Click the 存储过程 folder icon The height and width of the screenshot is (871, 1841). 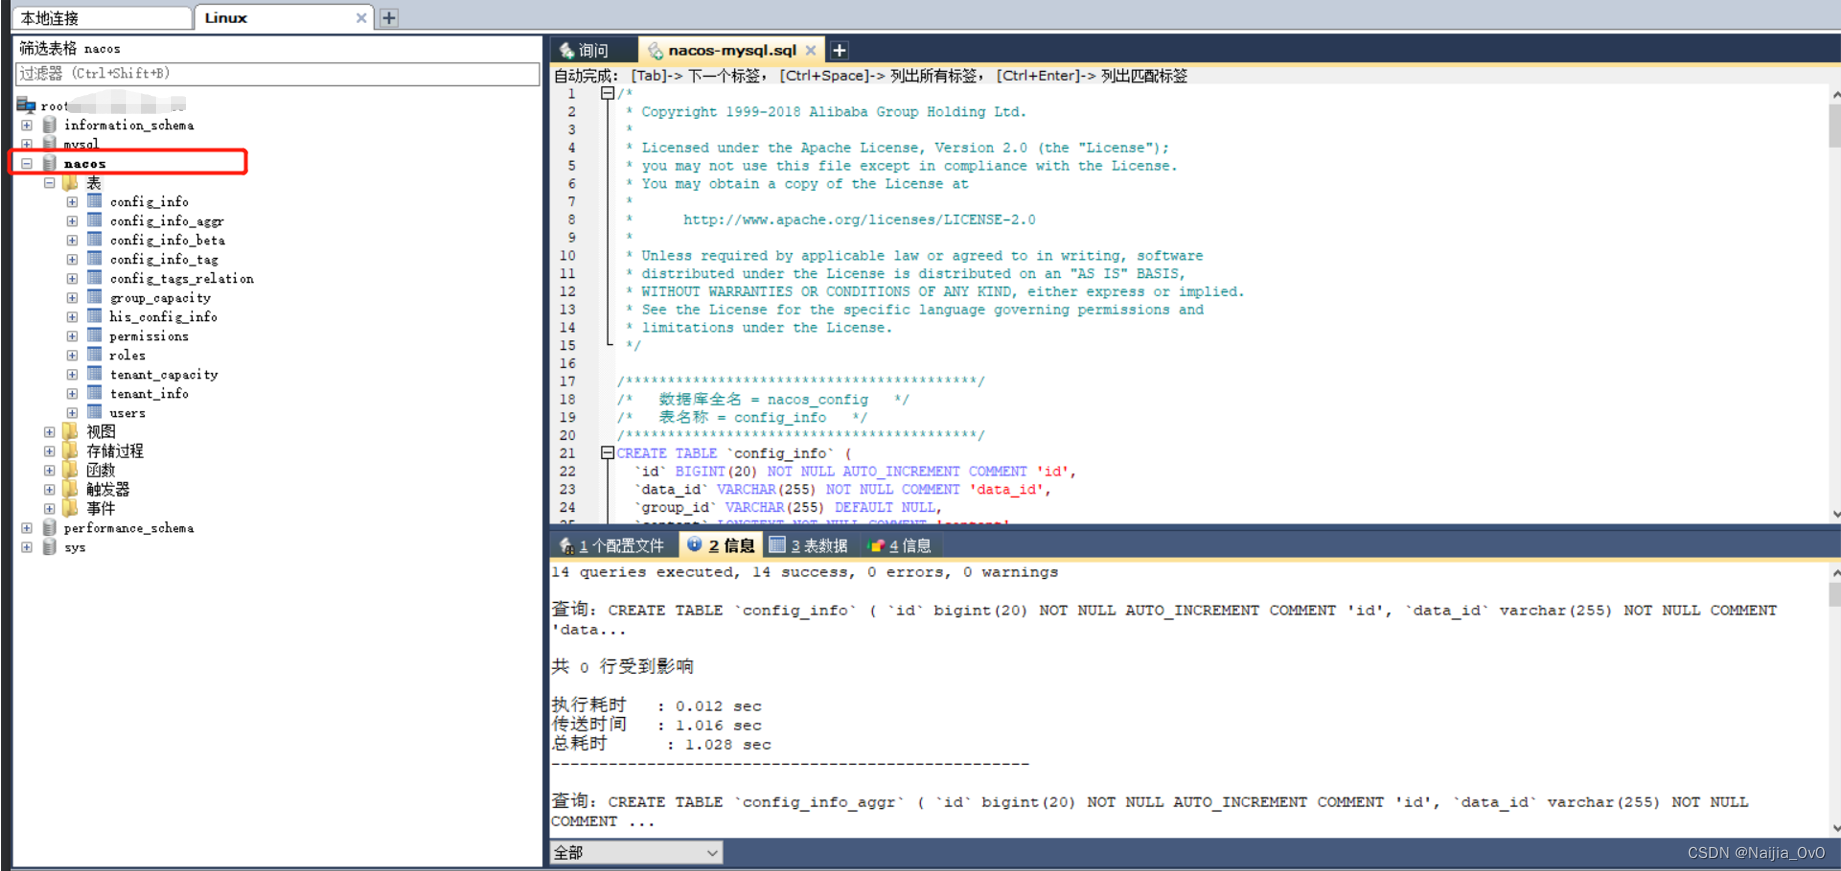tap(71, 450)
